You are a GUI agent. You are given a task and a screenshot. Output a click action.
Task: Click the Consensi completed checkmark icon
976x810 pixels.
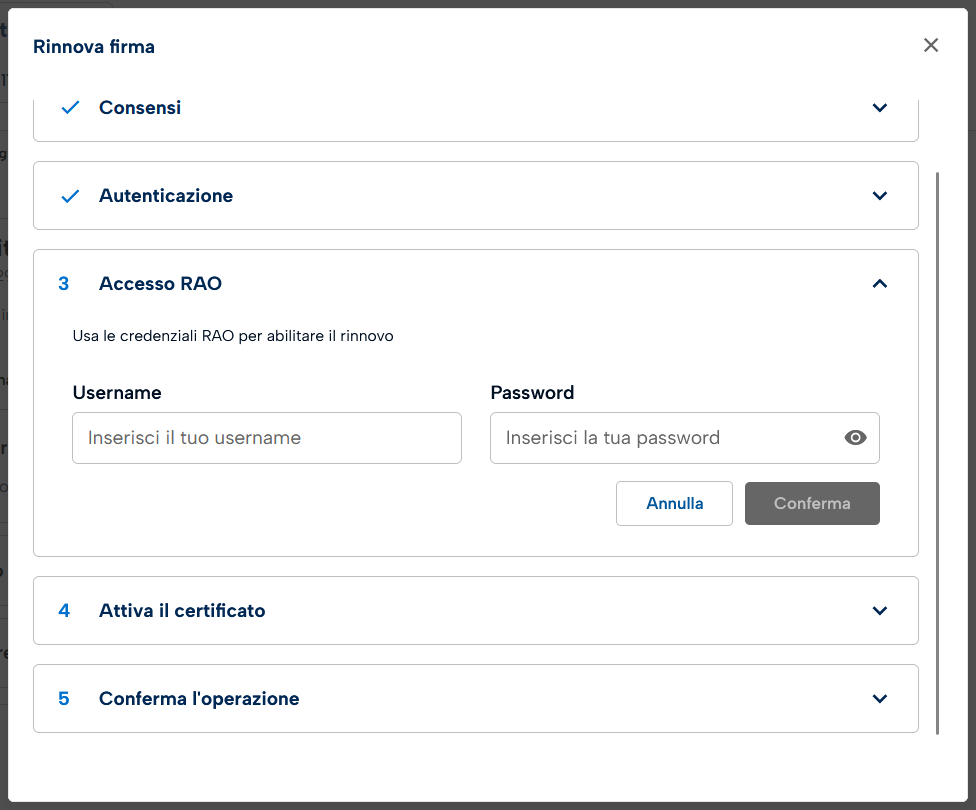(x=70, y=108)
